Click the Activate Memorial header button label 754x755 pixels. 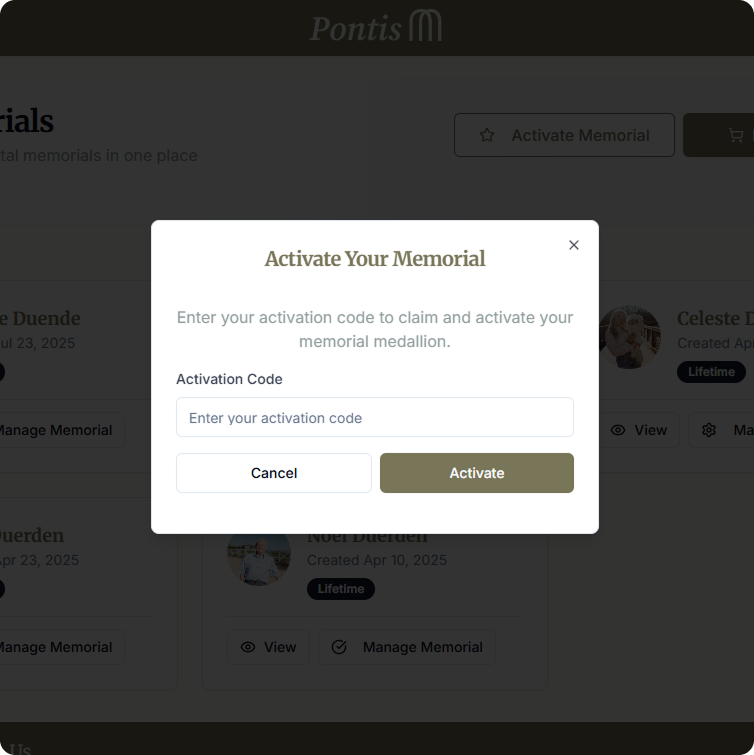(580, 135)
